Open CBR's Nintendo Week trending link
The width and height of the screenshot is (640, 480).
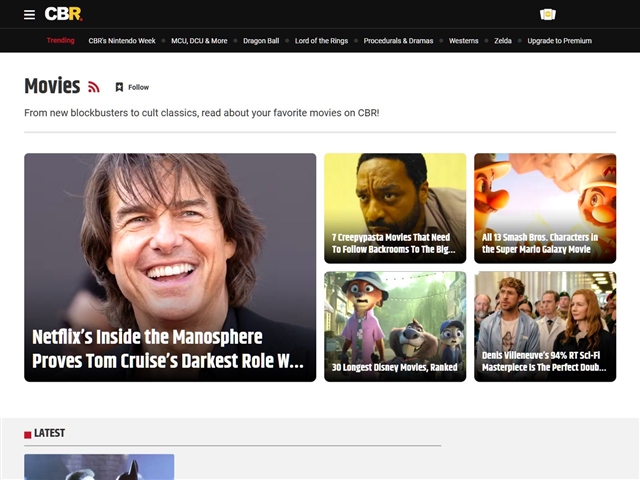click(x=122, y=41)
